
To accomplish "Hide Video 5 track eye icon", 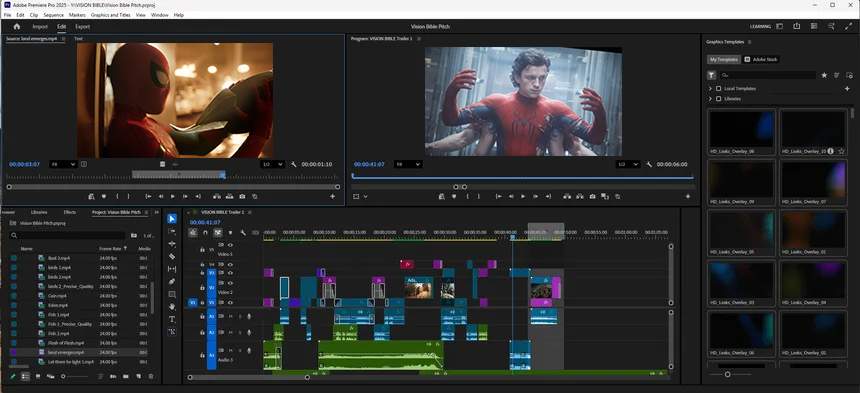I will [x=230, y=245].
